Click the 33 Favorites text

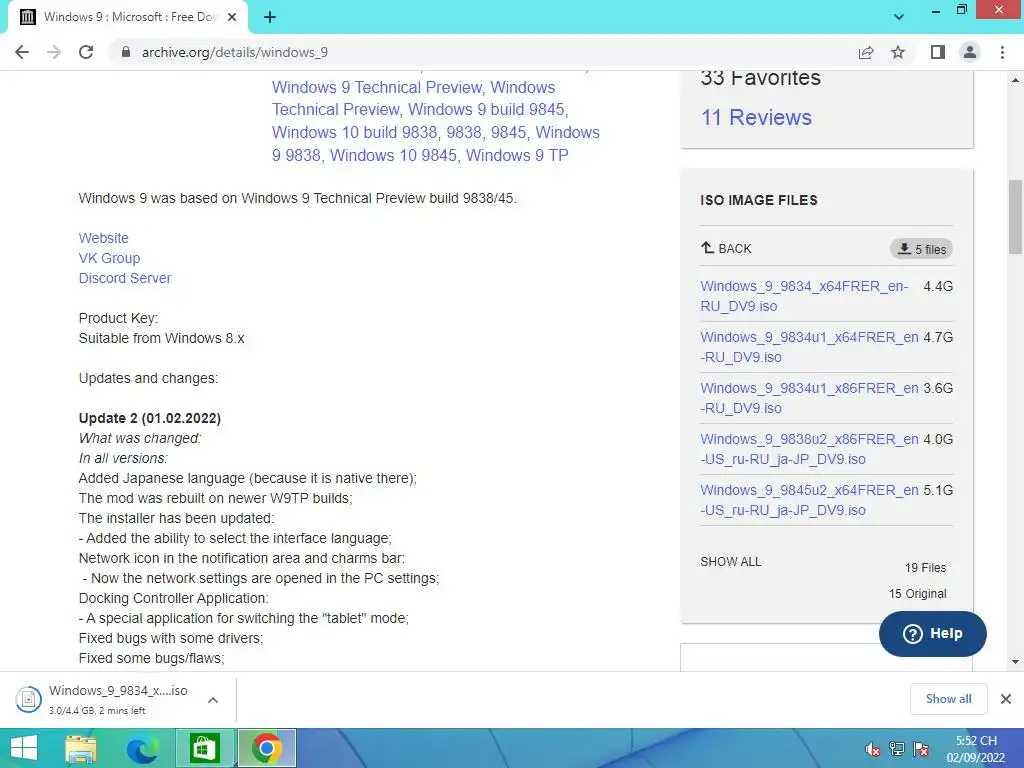tap(760, 78)
